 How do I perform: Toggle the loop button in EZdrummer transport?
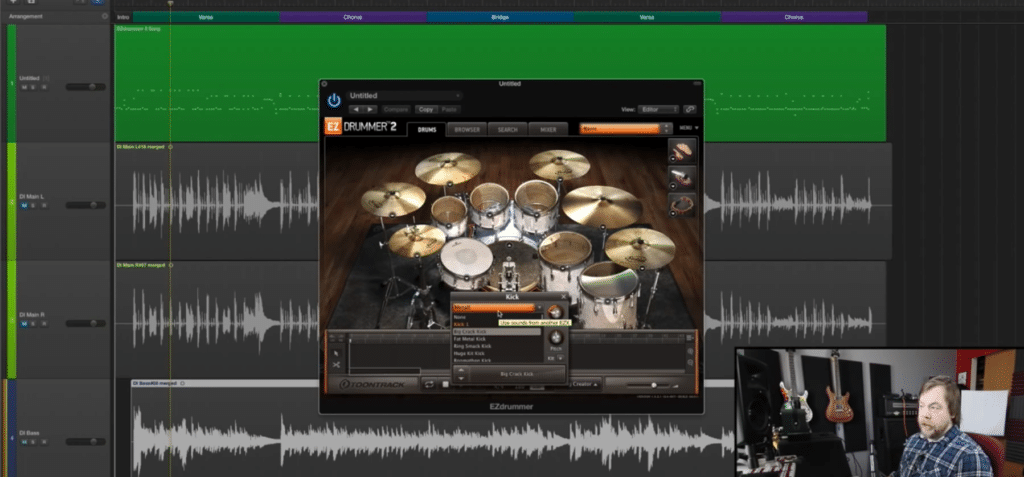(429, 384)
